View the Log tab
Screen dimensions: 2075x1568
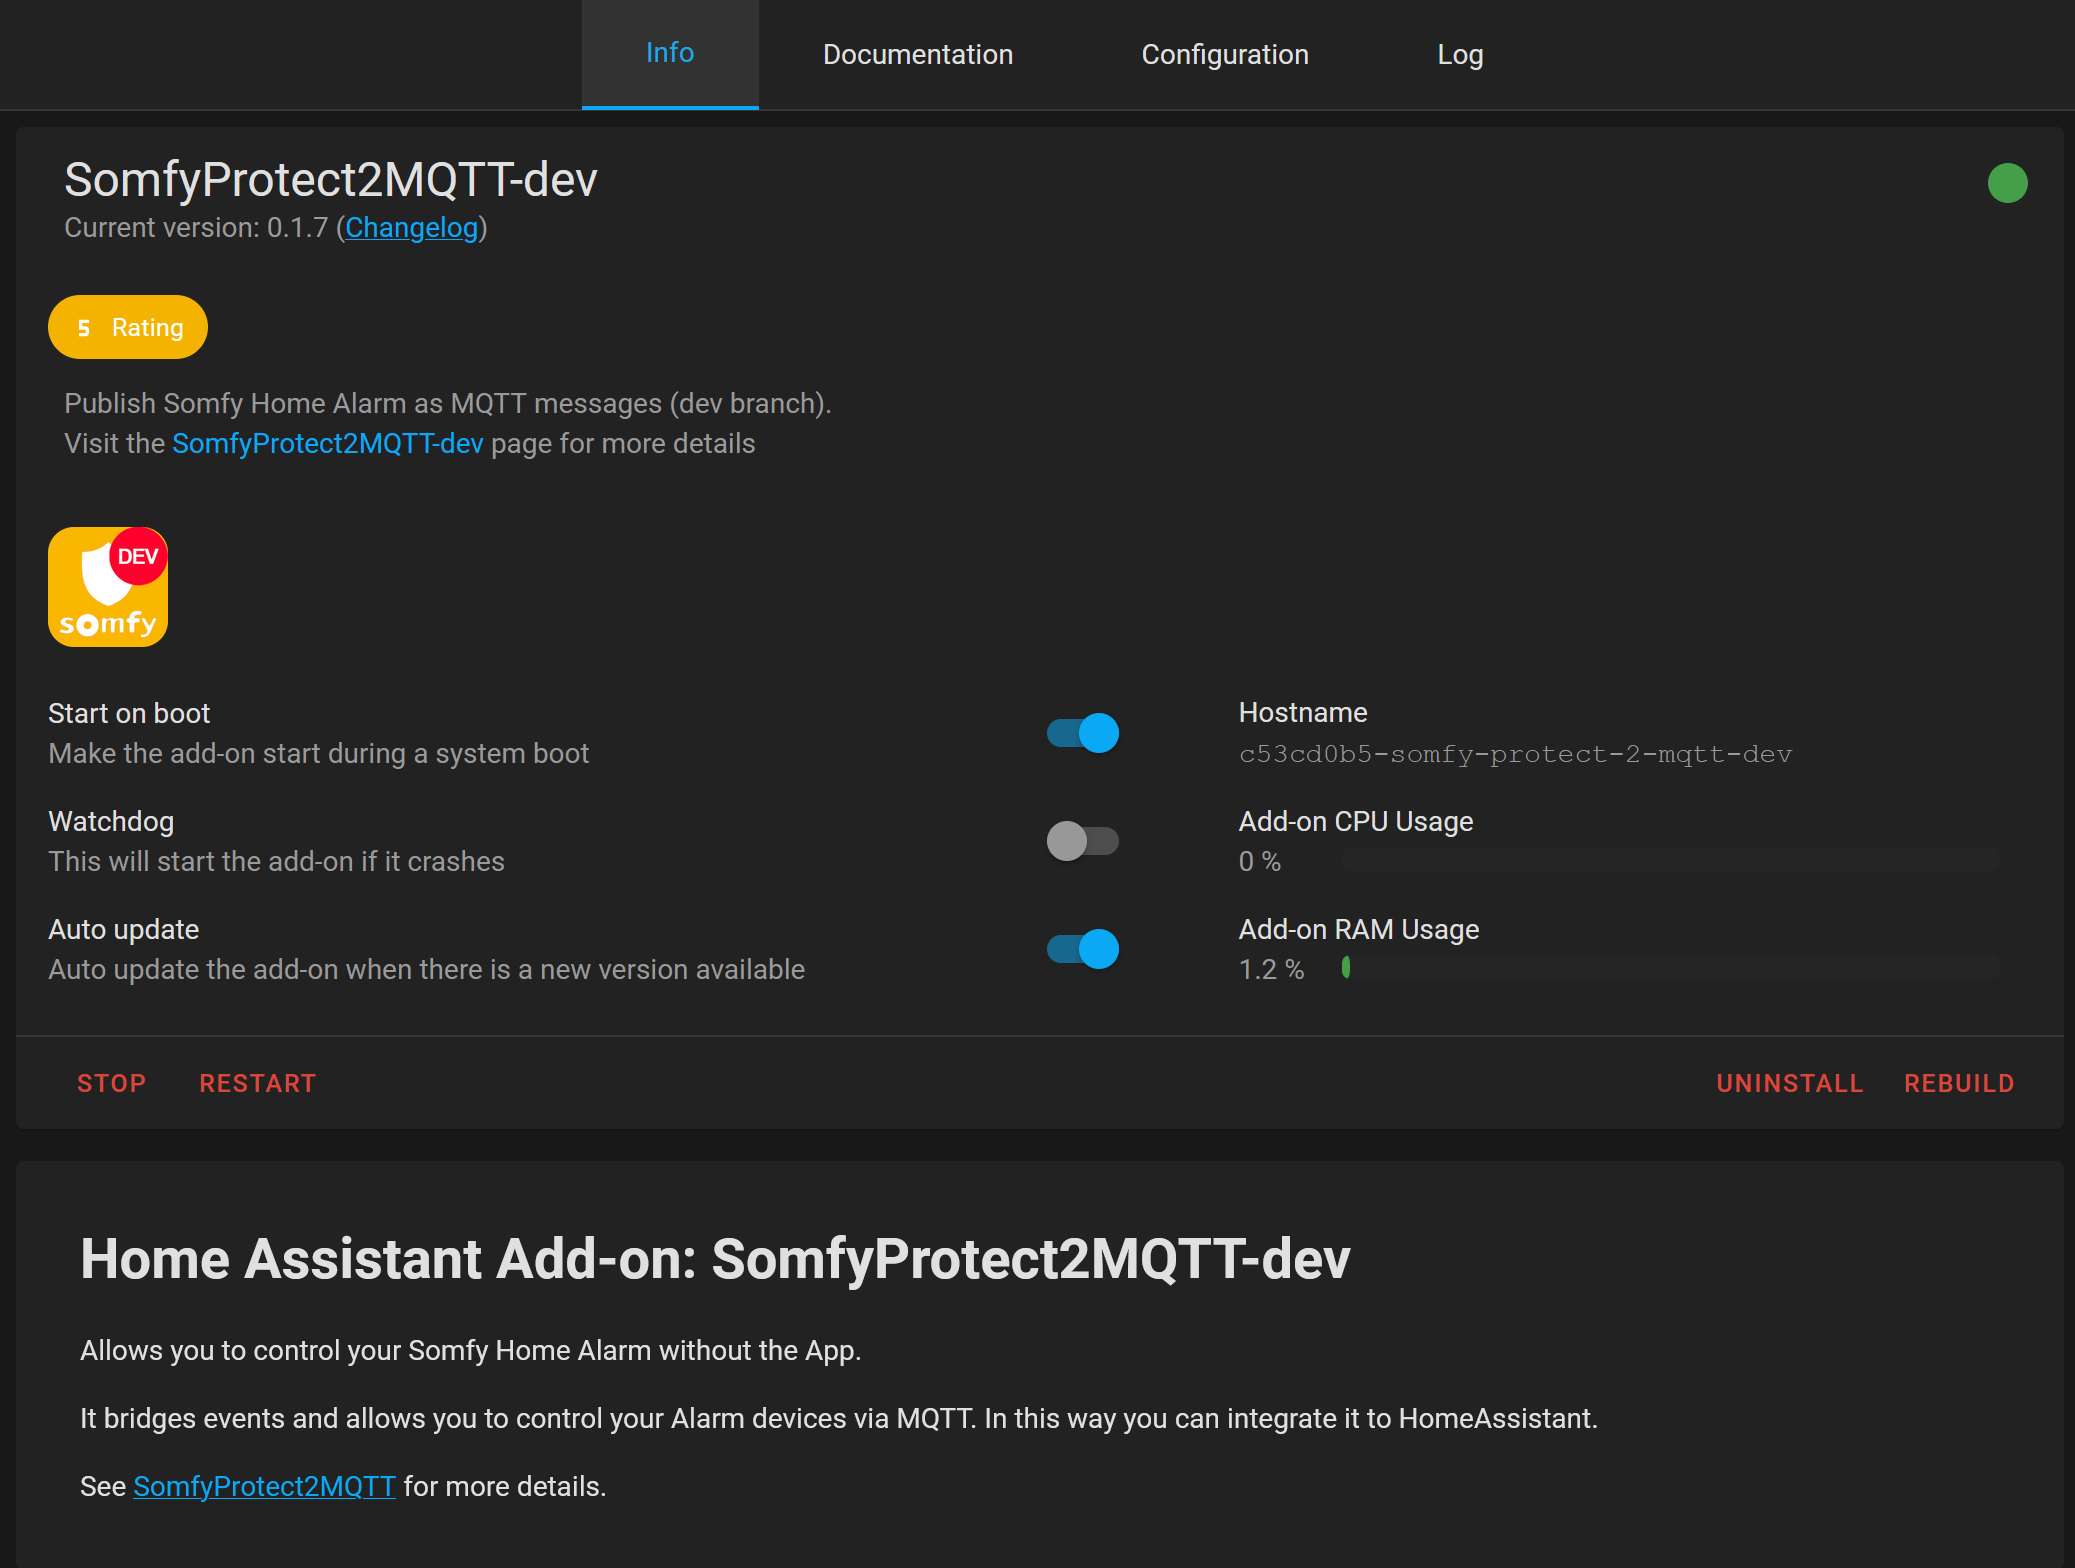tap(1461, 54)
